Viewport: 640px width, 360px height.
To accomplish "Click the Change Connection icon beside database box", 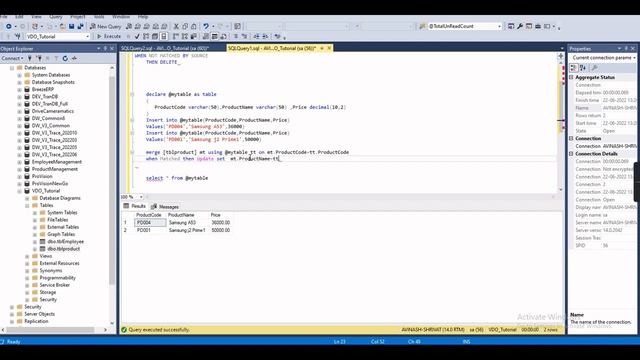I will (x=18, y=36).
